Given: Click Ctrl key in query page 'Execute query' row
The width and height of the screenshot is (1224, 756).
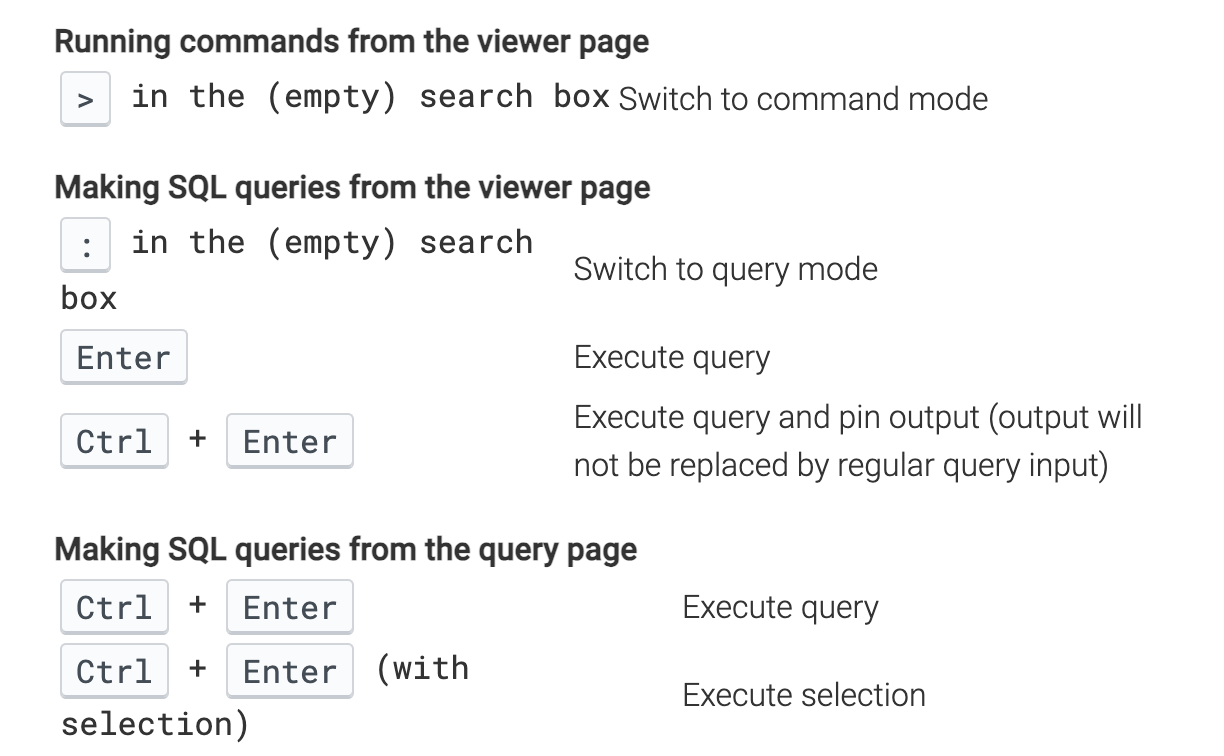Looking at the screenshot, I should 114,608.
